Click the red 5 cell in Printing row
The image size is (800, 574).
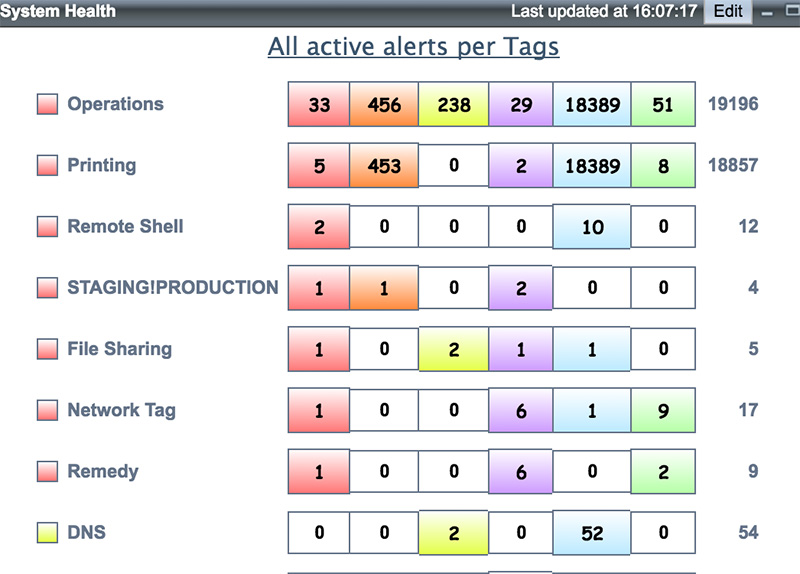[319, 165]
